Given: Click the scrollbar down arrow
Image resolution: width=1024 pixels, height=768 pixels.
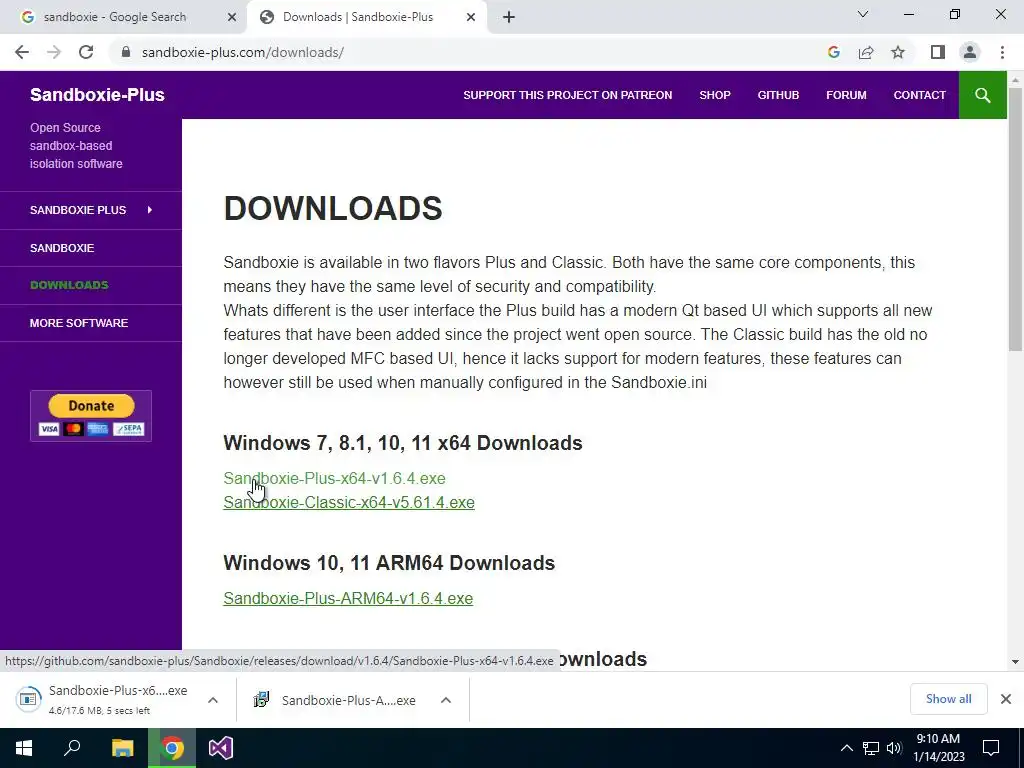Looking at the screenshot, I should pos(1015,662).
